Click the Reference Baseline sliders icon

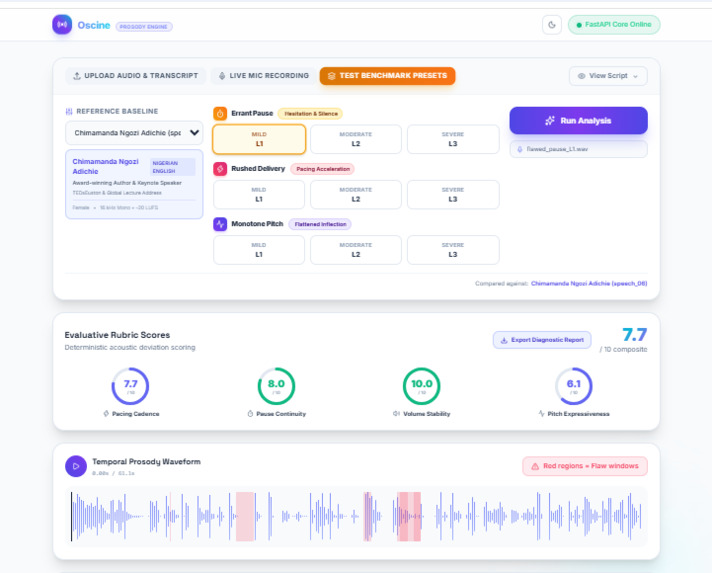(x=69, y=111)
